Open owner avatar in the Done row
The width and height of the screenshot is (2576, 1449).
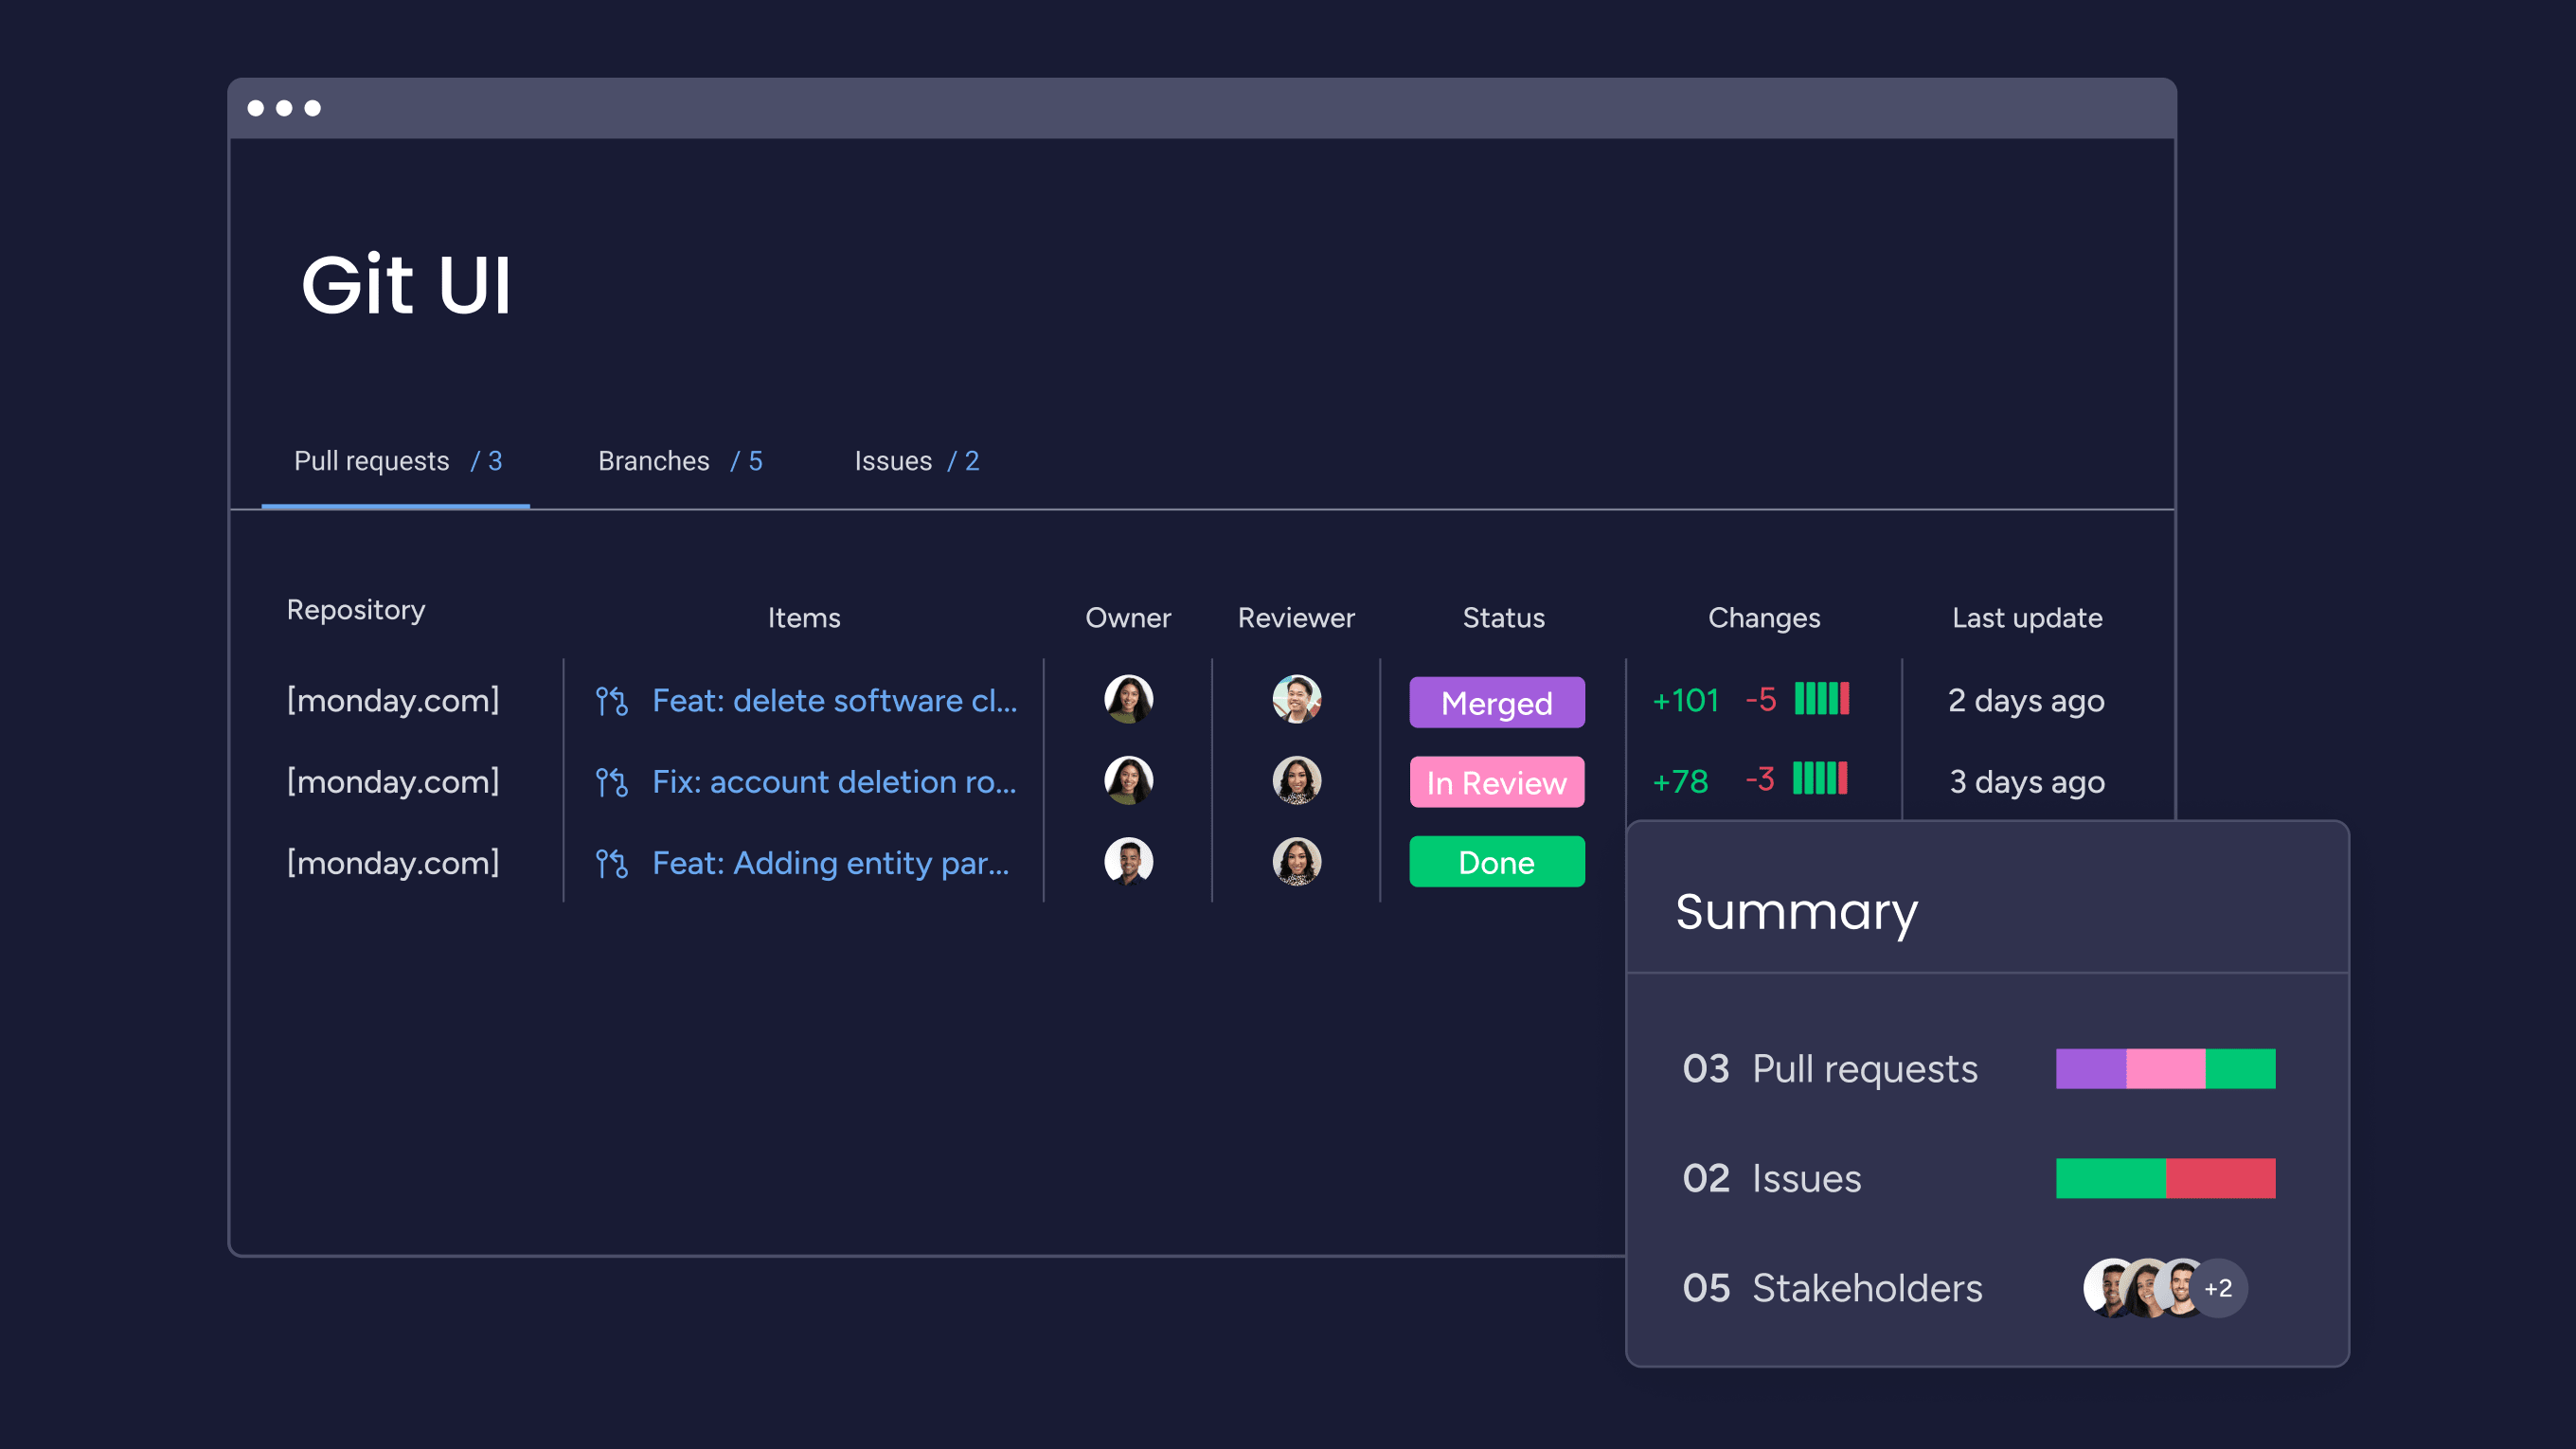pos(1128,861)
